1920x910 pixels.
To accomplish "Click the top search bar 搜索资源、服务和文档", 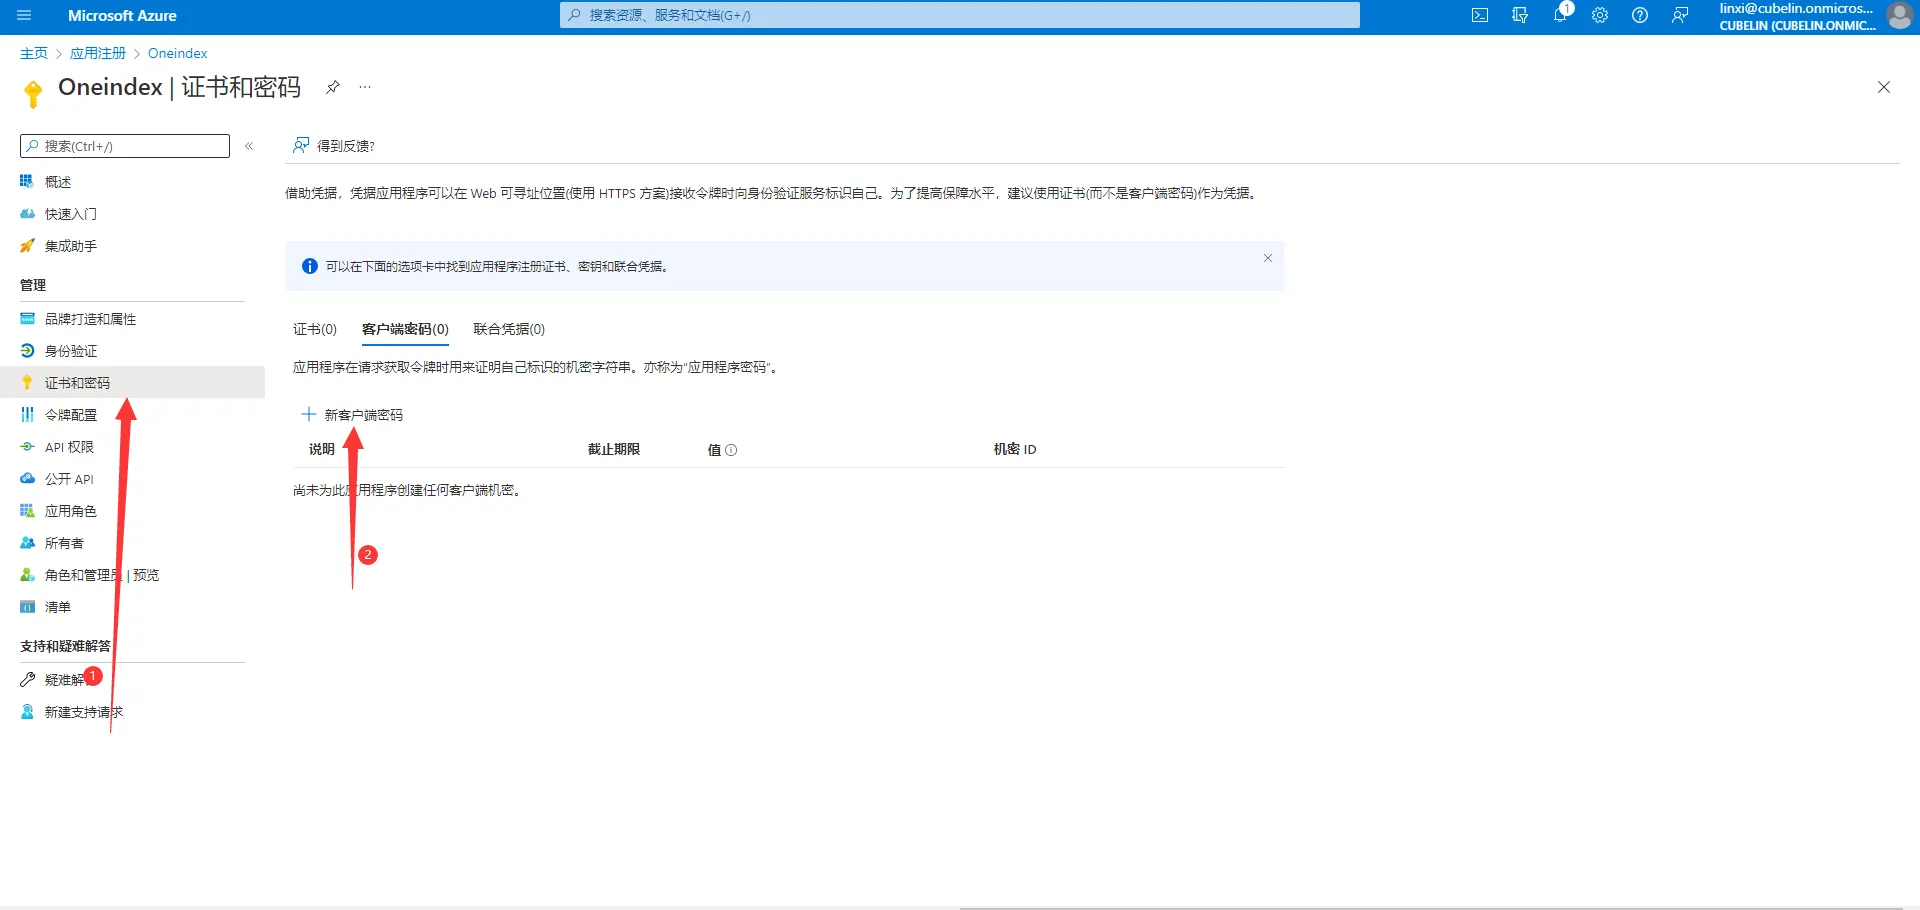I will tap(960, 15).
